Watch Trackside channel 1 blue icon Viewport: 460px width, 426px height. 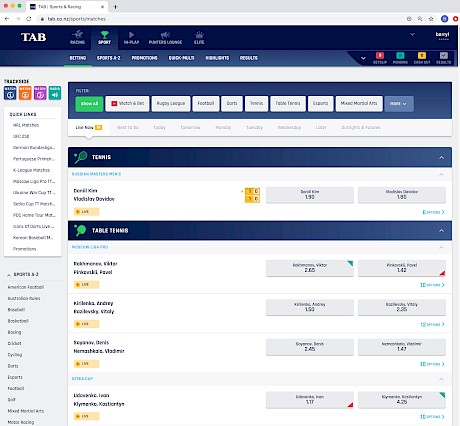pos(10,93)
